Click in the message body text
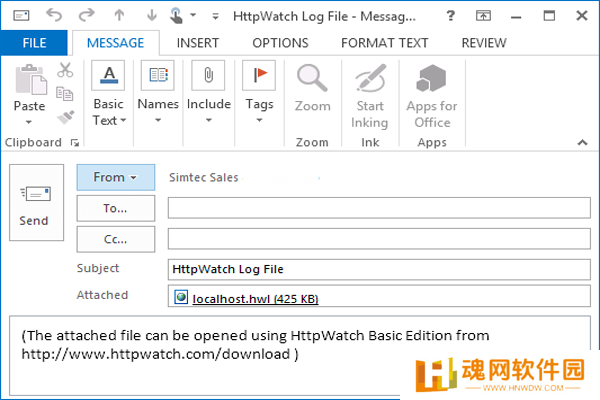Image resolution: width=600 pixels, height=400 pixels. 255,344
